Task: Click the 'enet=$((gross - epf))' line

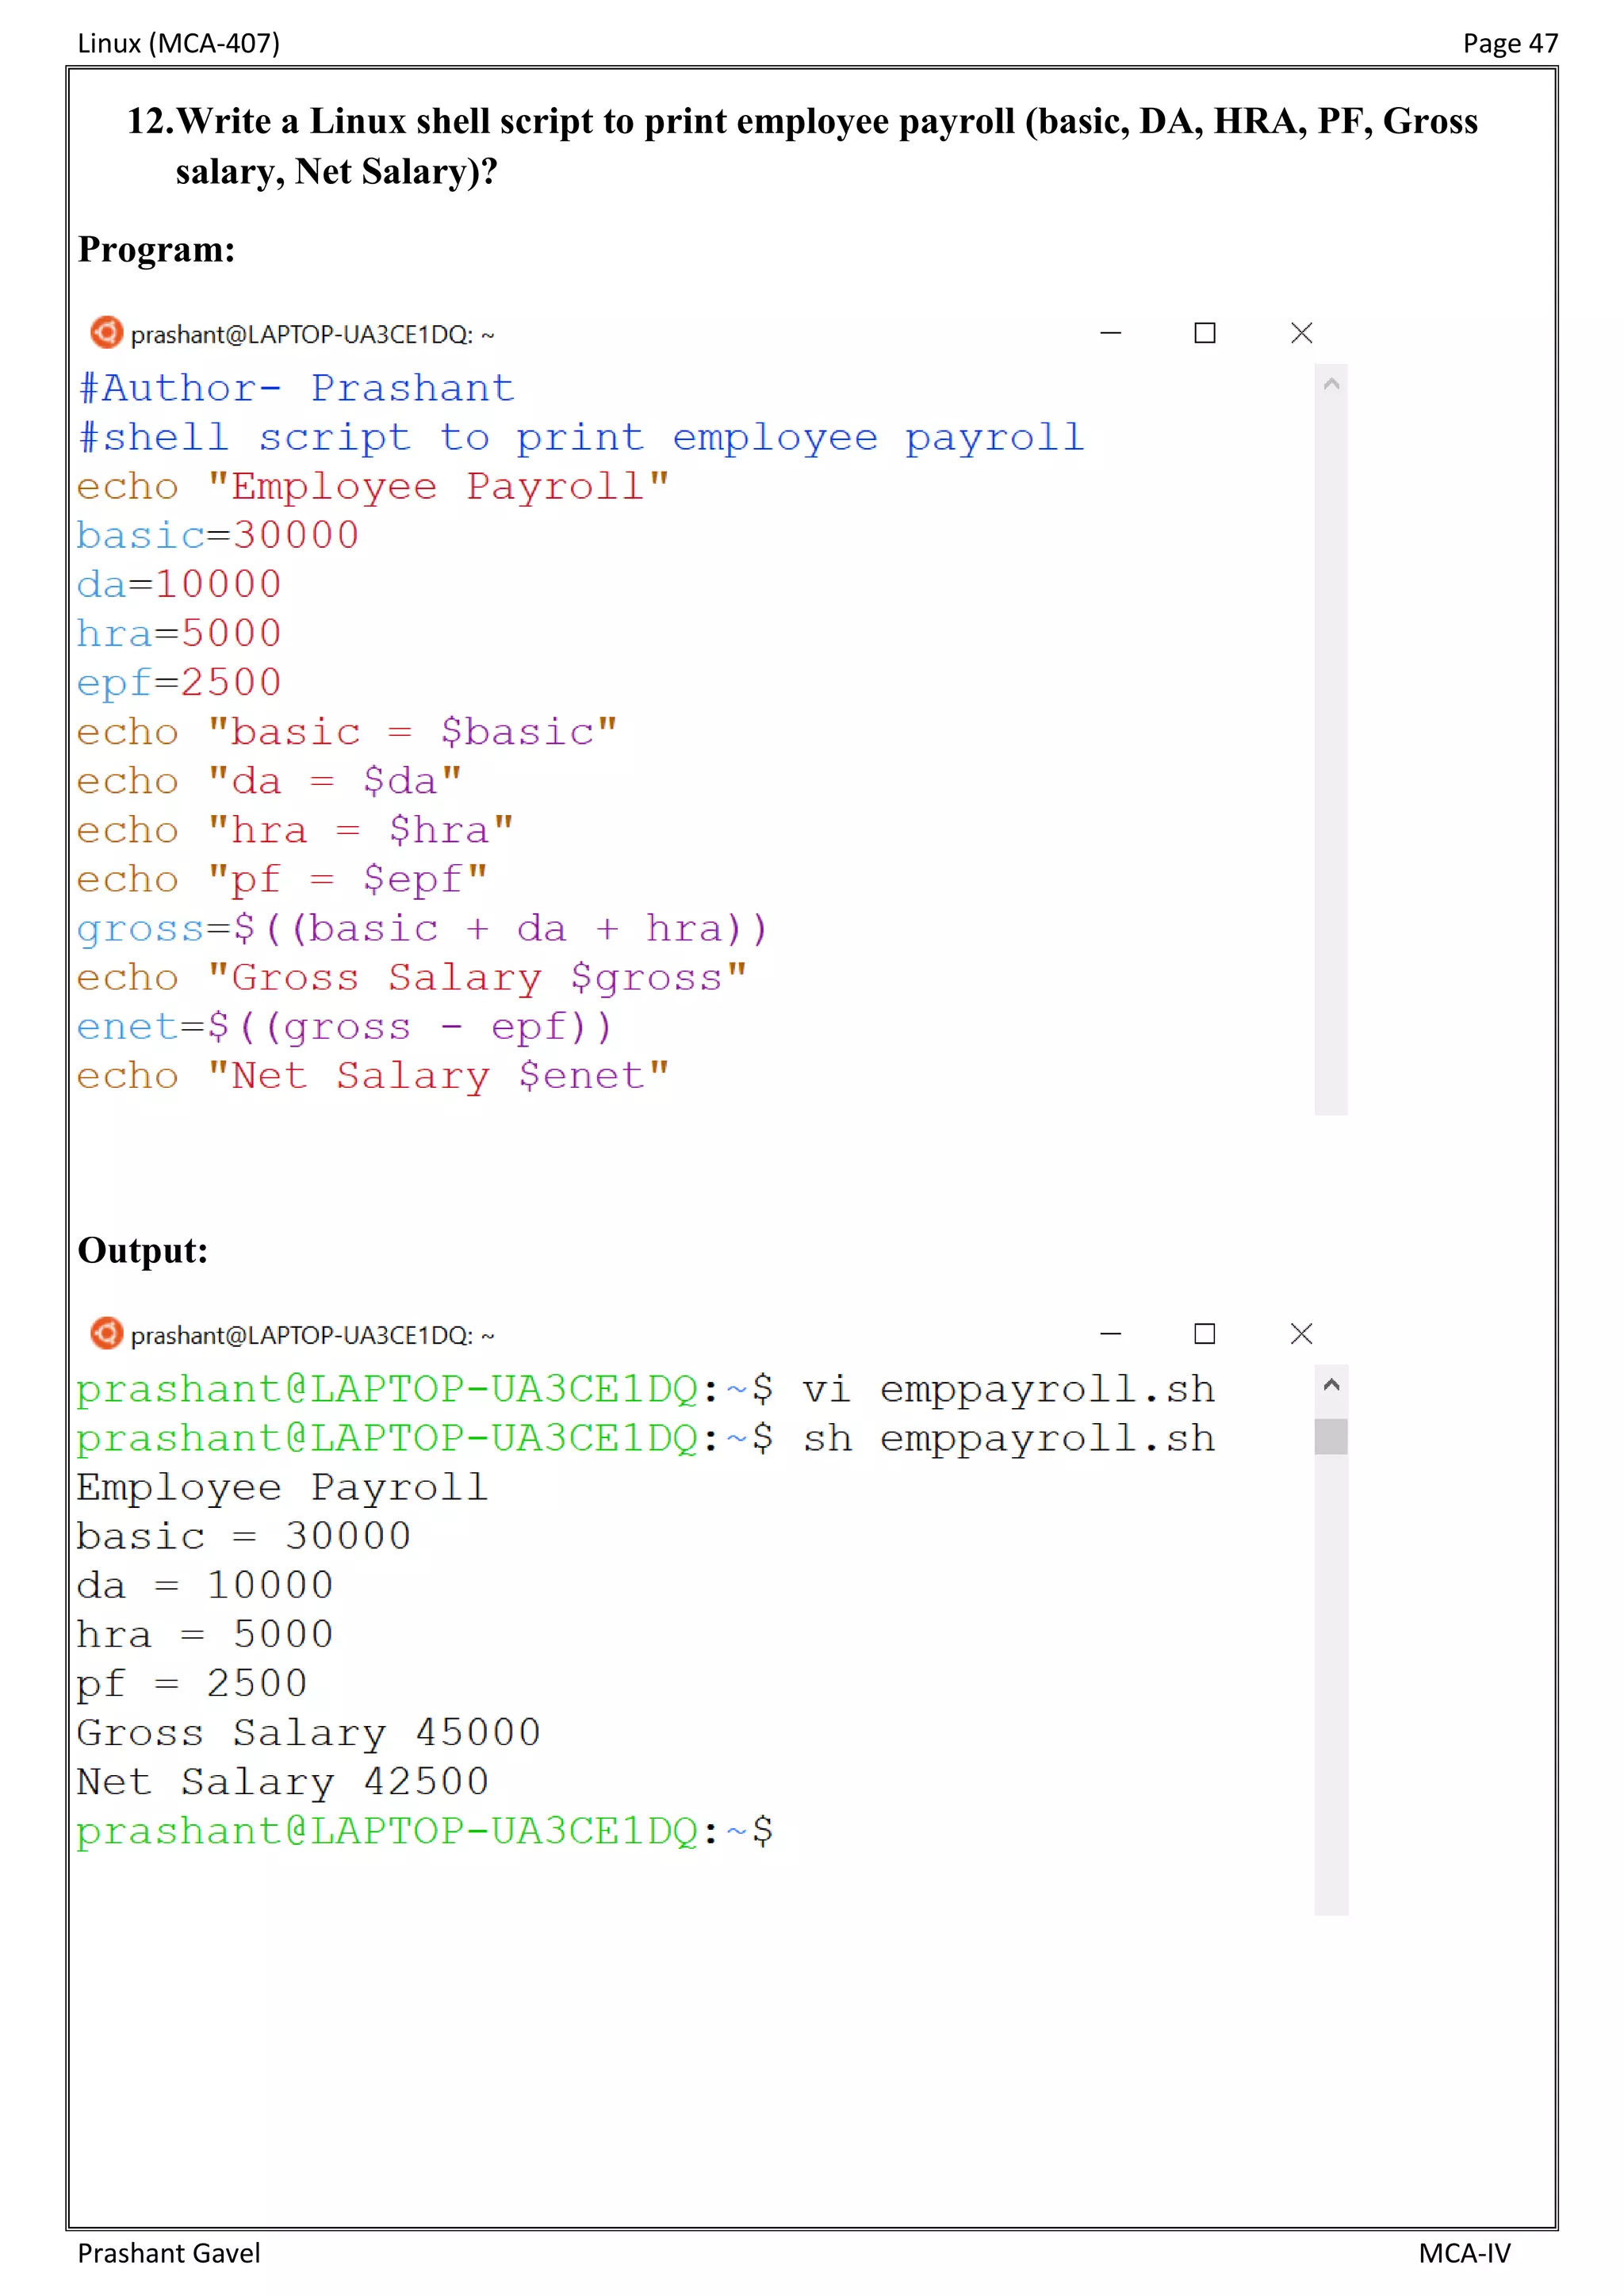Action: click(345, 1028)
